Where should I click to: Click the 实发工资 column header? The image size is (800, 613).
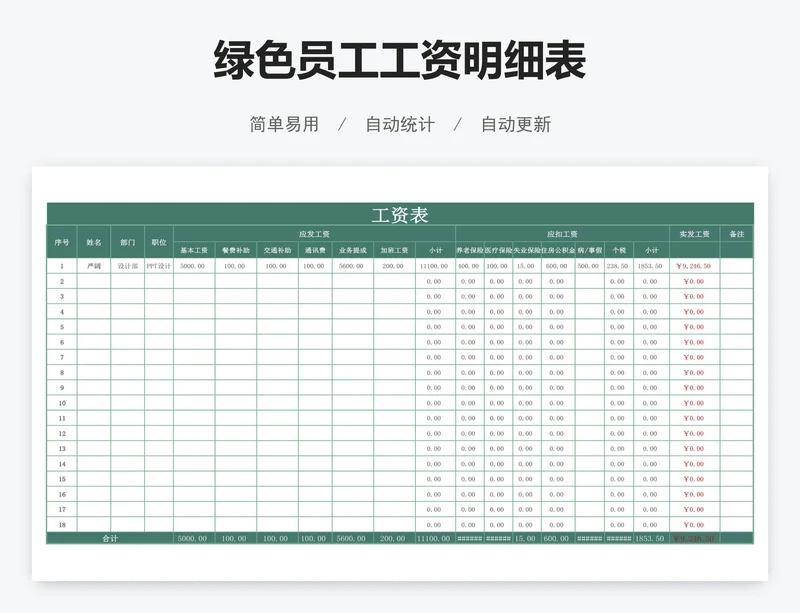tap(694, 234)
